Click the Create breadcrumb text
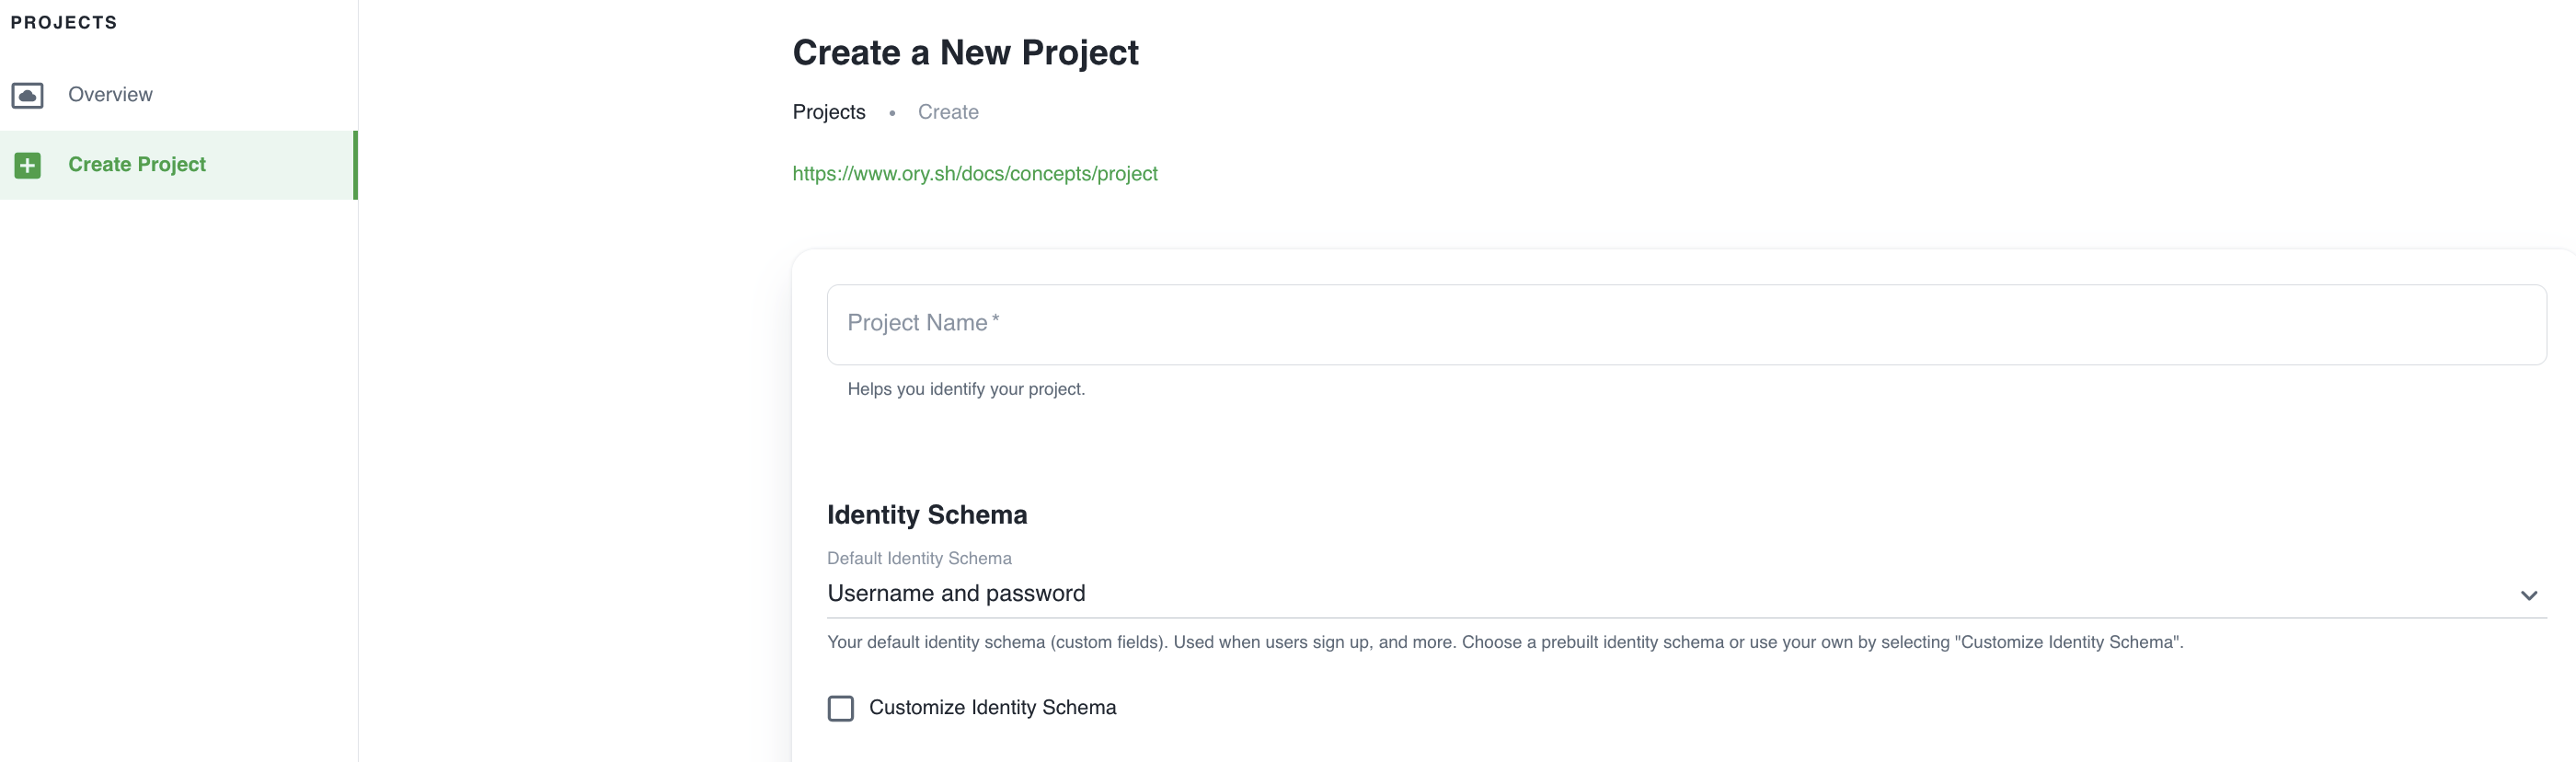The width and height of the screenshot is (2576, 762). (x=947, y=112)
